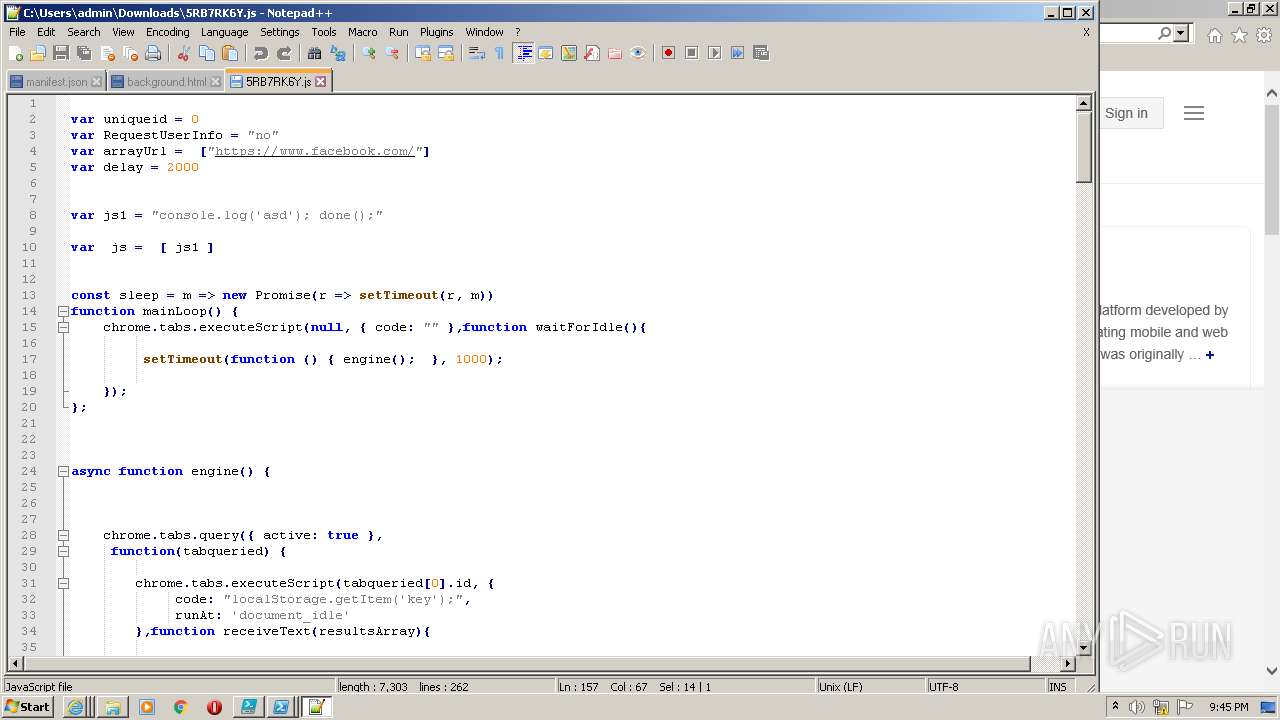Screen dimensions: 1280x720
Task: Open the Document Map panel icon
Action: [569, 53]
